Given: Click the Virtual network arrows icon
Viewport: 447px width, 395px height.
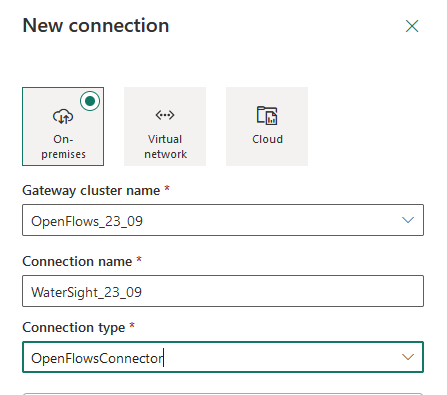Looking at the screenshot, I should click(165, 115).
